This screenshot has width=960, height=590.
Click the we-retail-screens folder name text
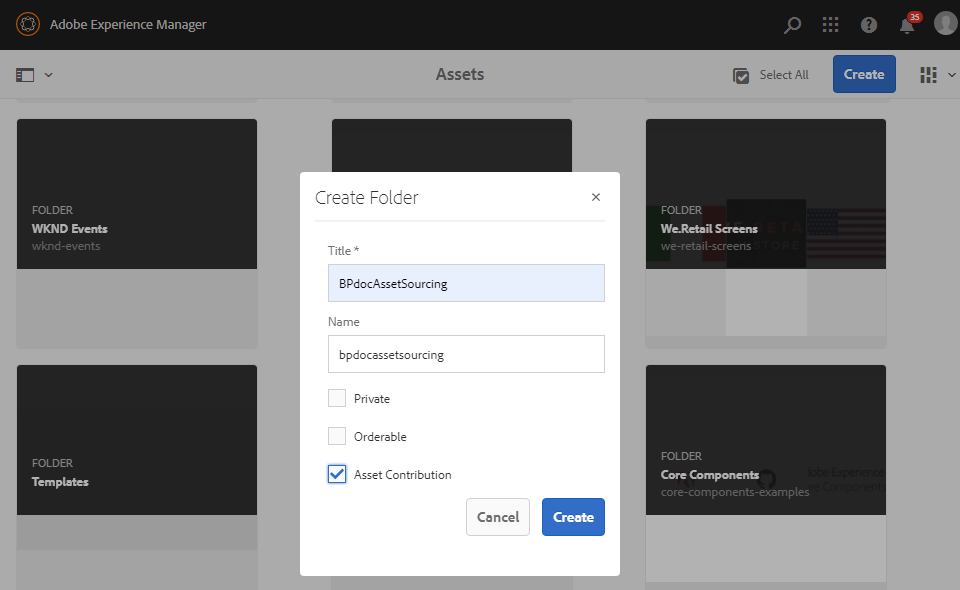(706, 246)
